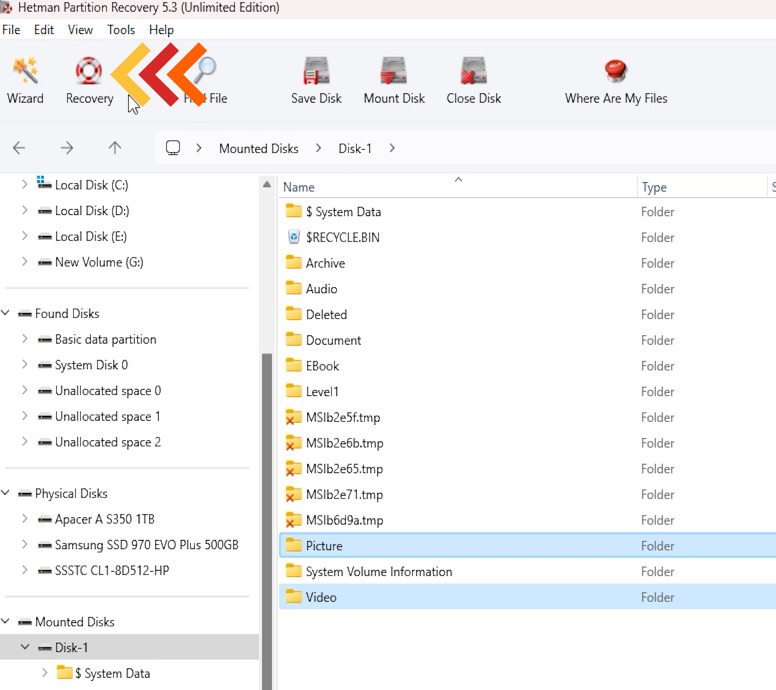Click the Archive folder icon

click(293, 263)
